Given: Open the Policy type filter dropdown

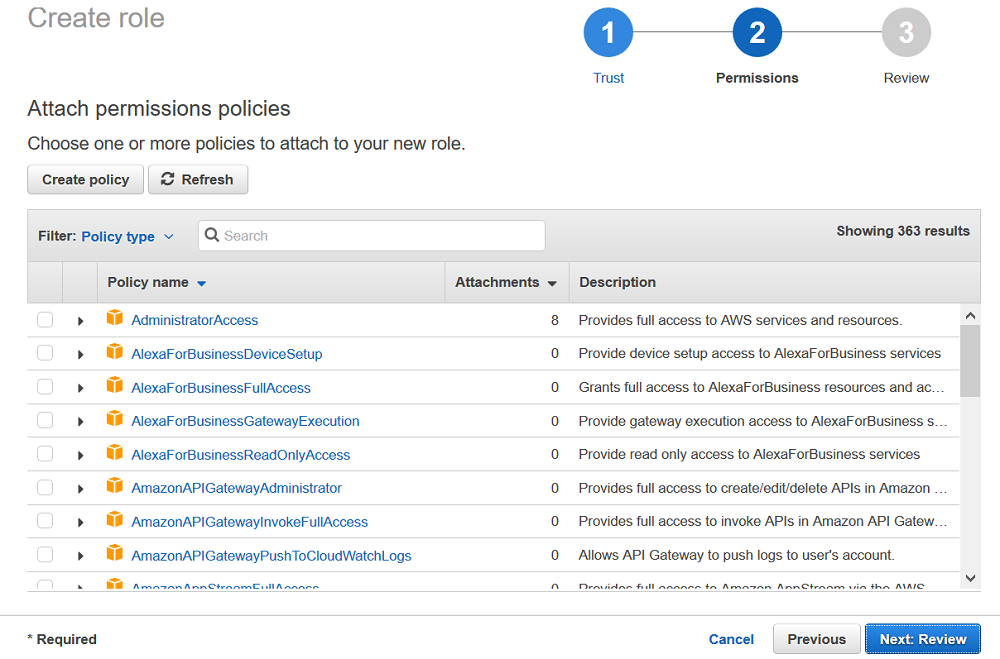Looking at the screenshot, I should (x=127, y=237).
